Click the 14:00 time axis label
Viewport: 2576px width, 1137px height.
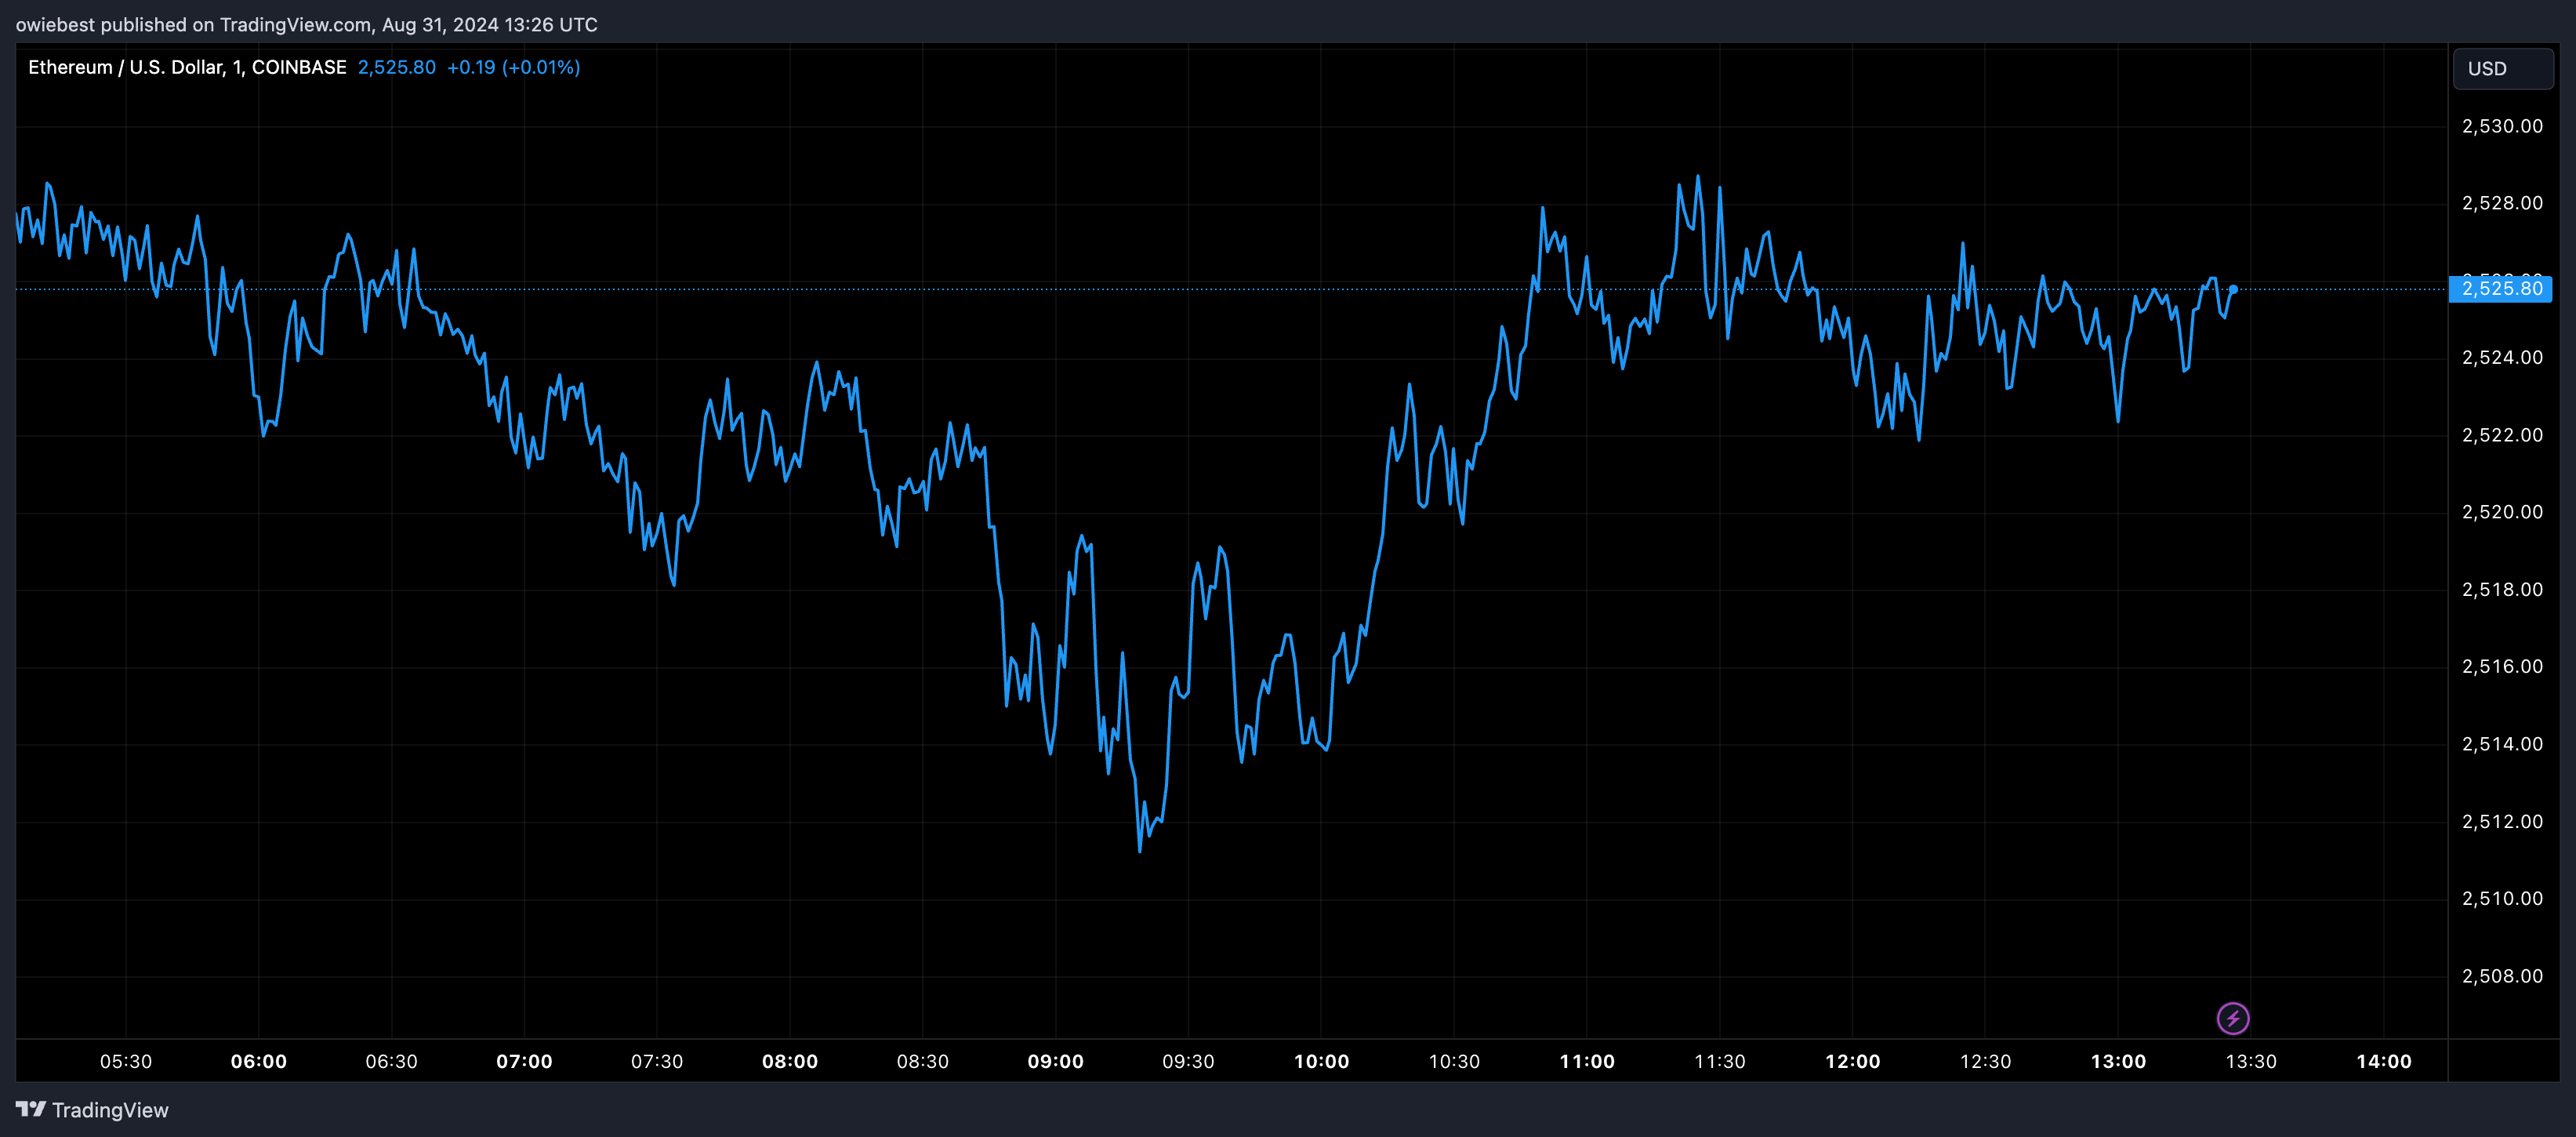point(2383,1061)
